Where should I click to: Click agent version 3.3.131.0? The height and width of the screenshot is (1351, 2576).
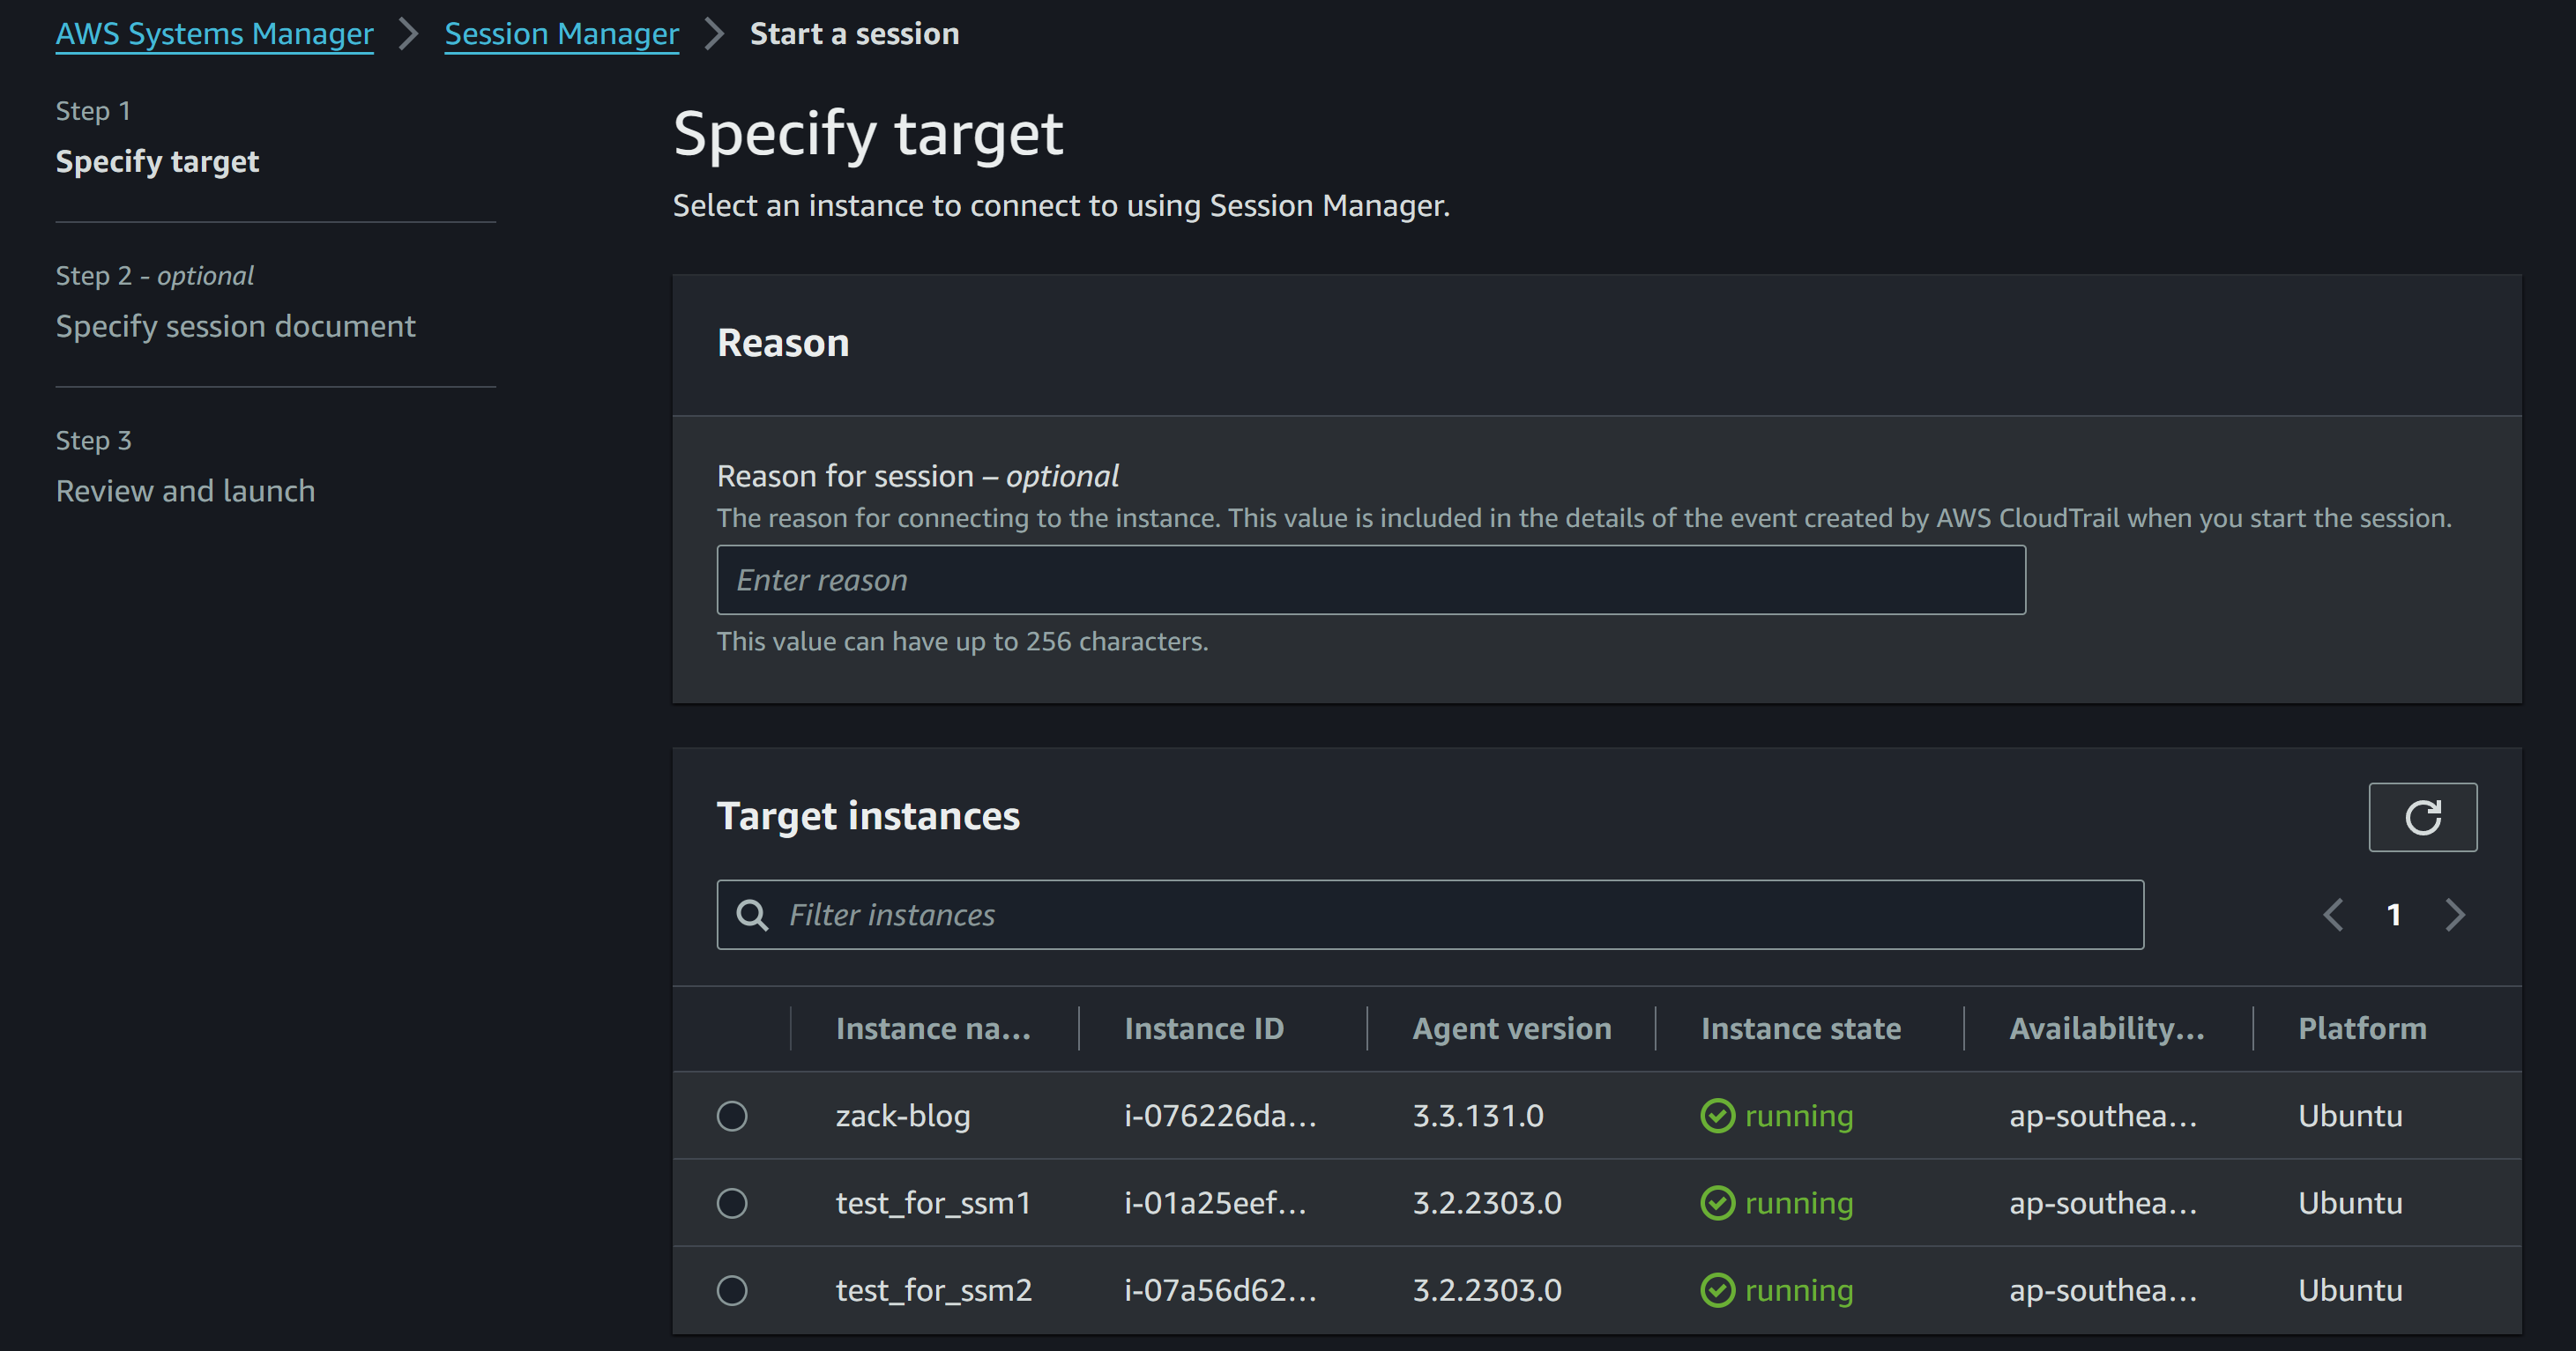tap(1478, 1116)
